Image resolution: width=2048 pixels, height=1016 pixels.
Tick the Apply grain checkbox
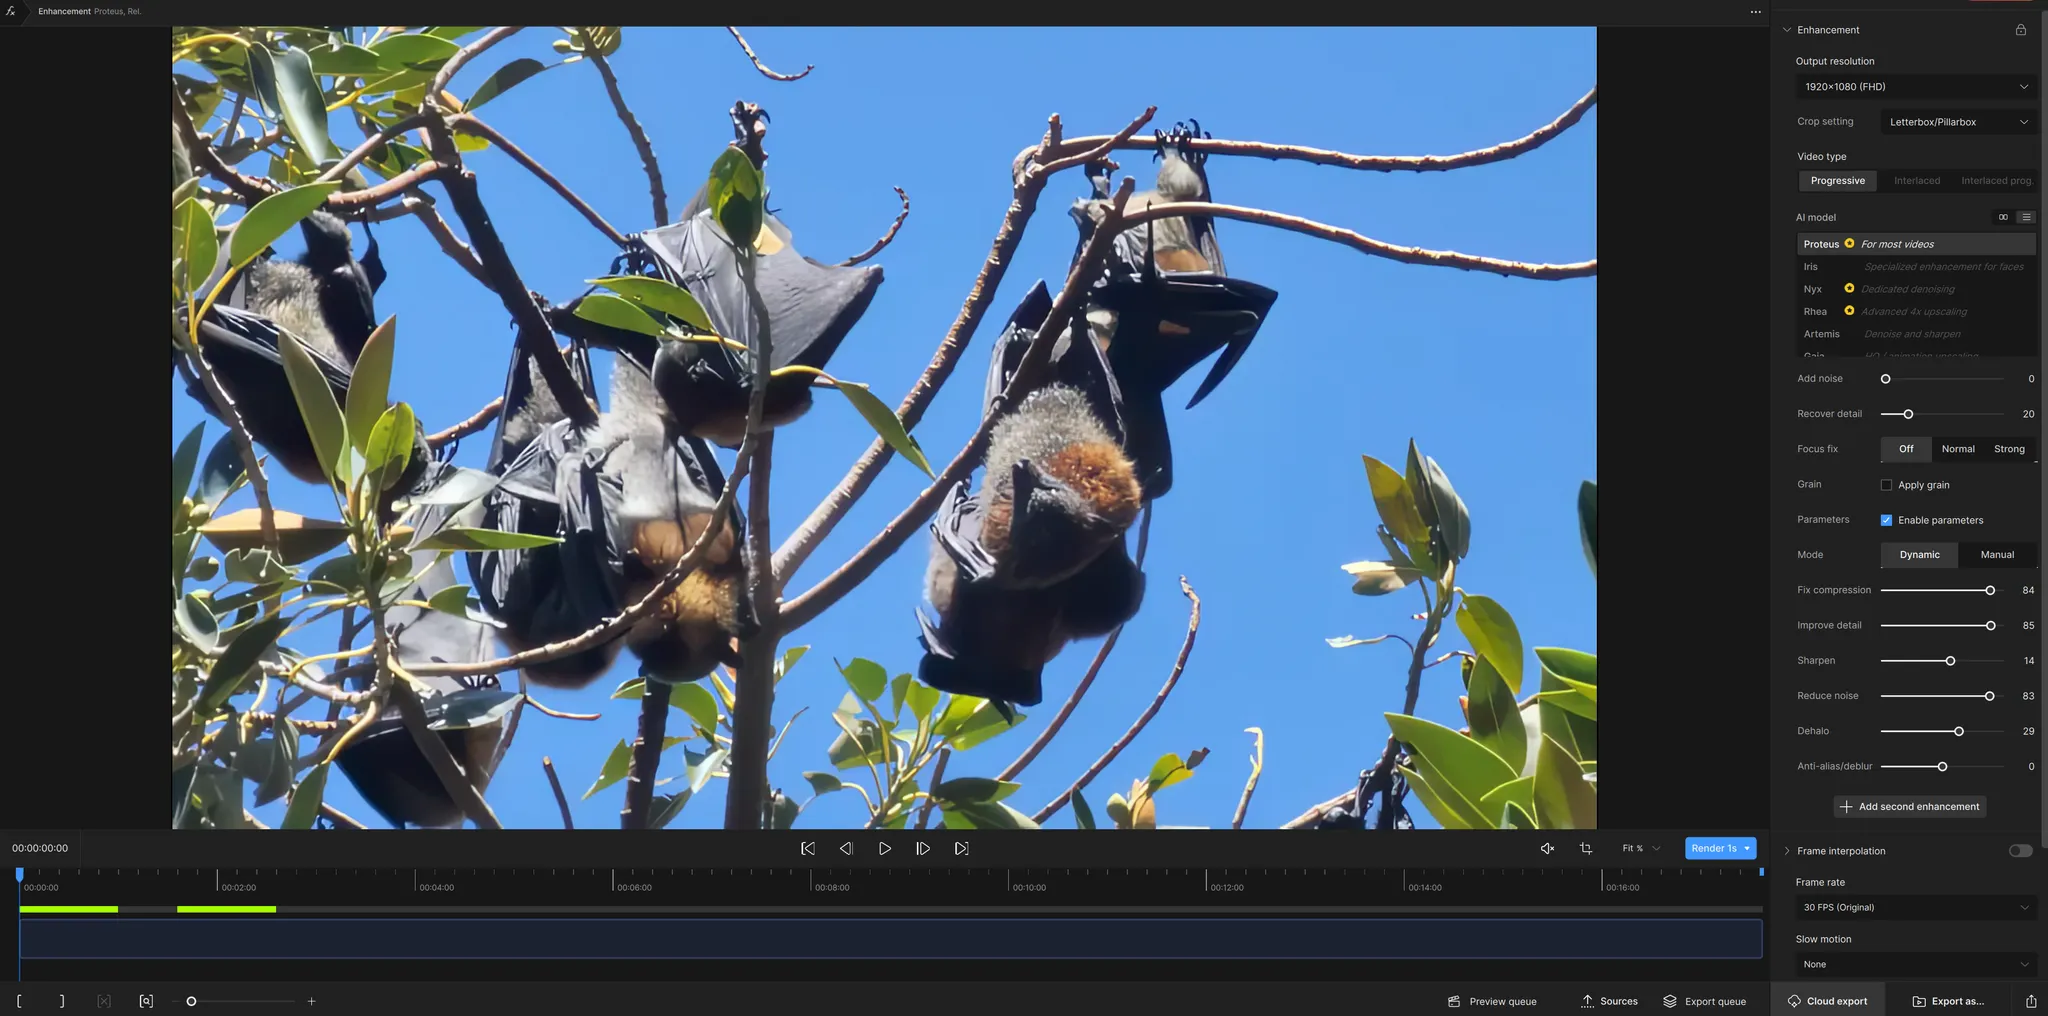pos(1886,485)
